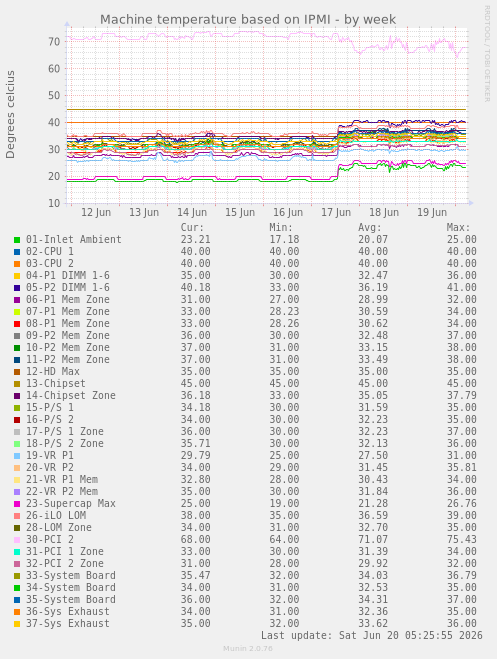Click the pink swatch beside 30-PCI 2

[x=17, y=540]
